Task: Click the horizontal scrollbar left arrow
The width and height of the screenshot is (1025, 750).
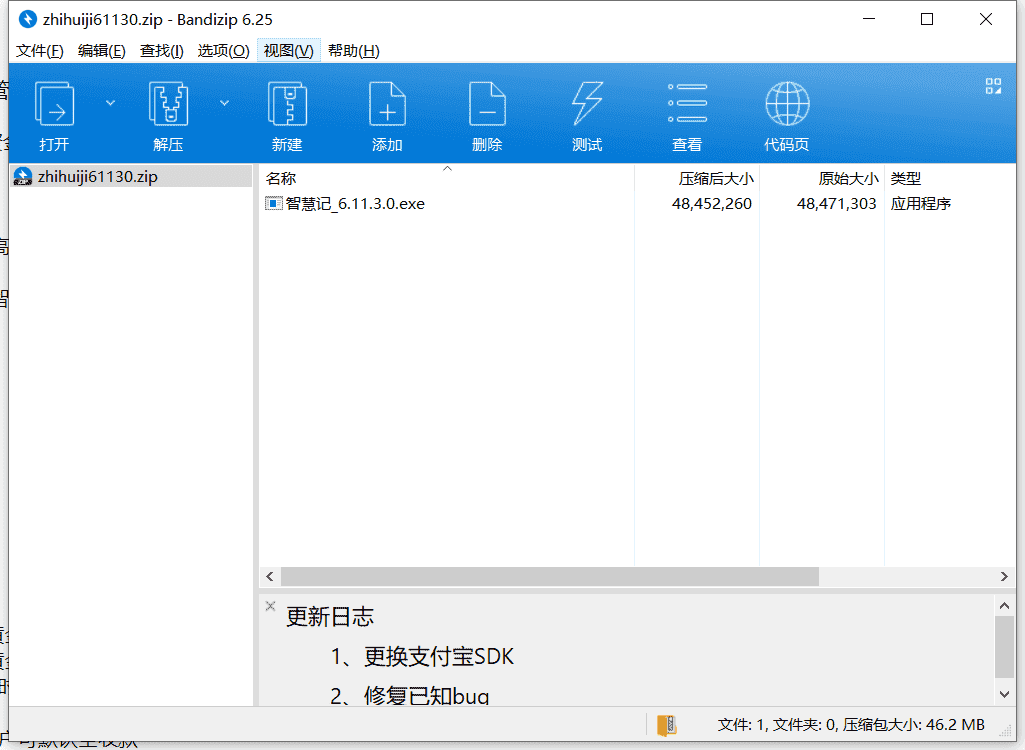Action: 270,577
